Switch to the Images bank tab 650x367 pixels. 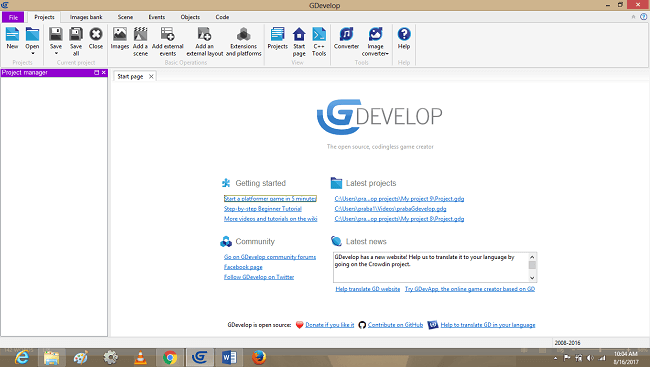tap(86, 17)
